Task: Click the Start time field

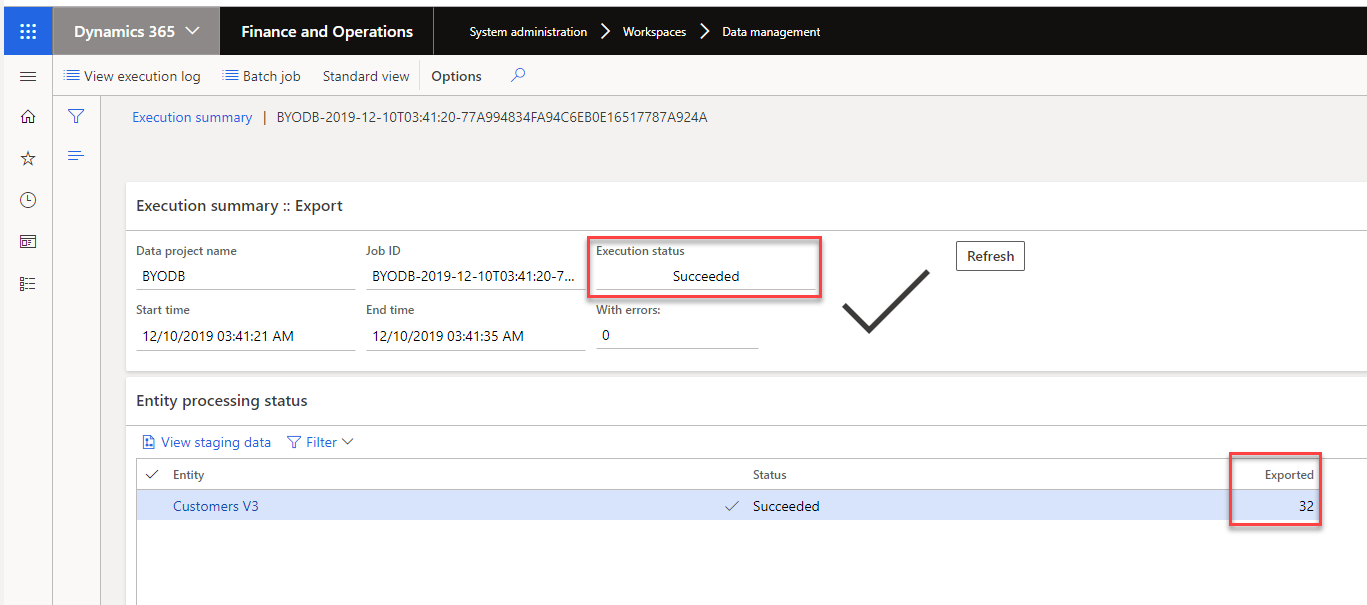Action: point(245,336)
